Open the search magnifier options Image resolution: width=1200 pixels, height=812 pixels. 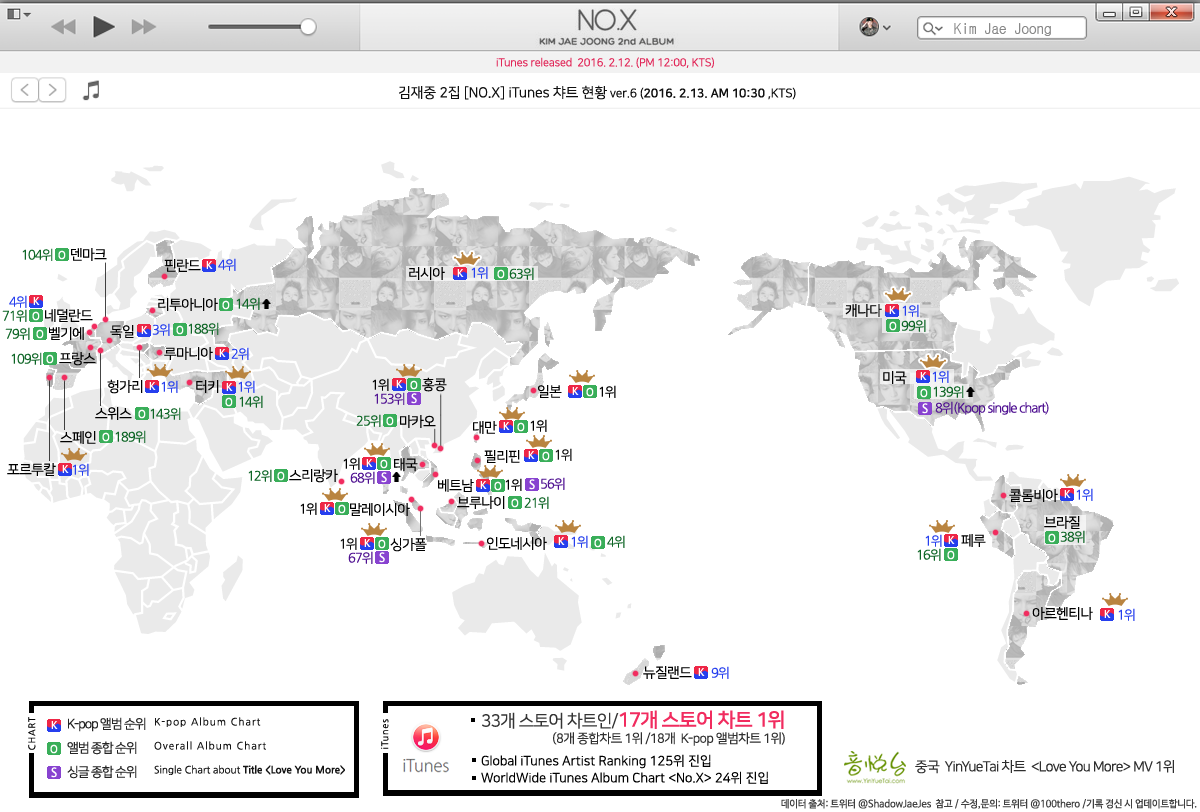(934, 29)
